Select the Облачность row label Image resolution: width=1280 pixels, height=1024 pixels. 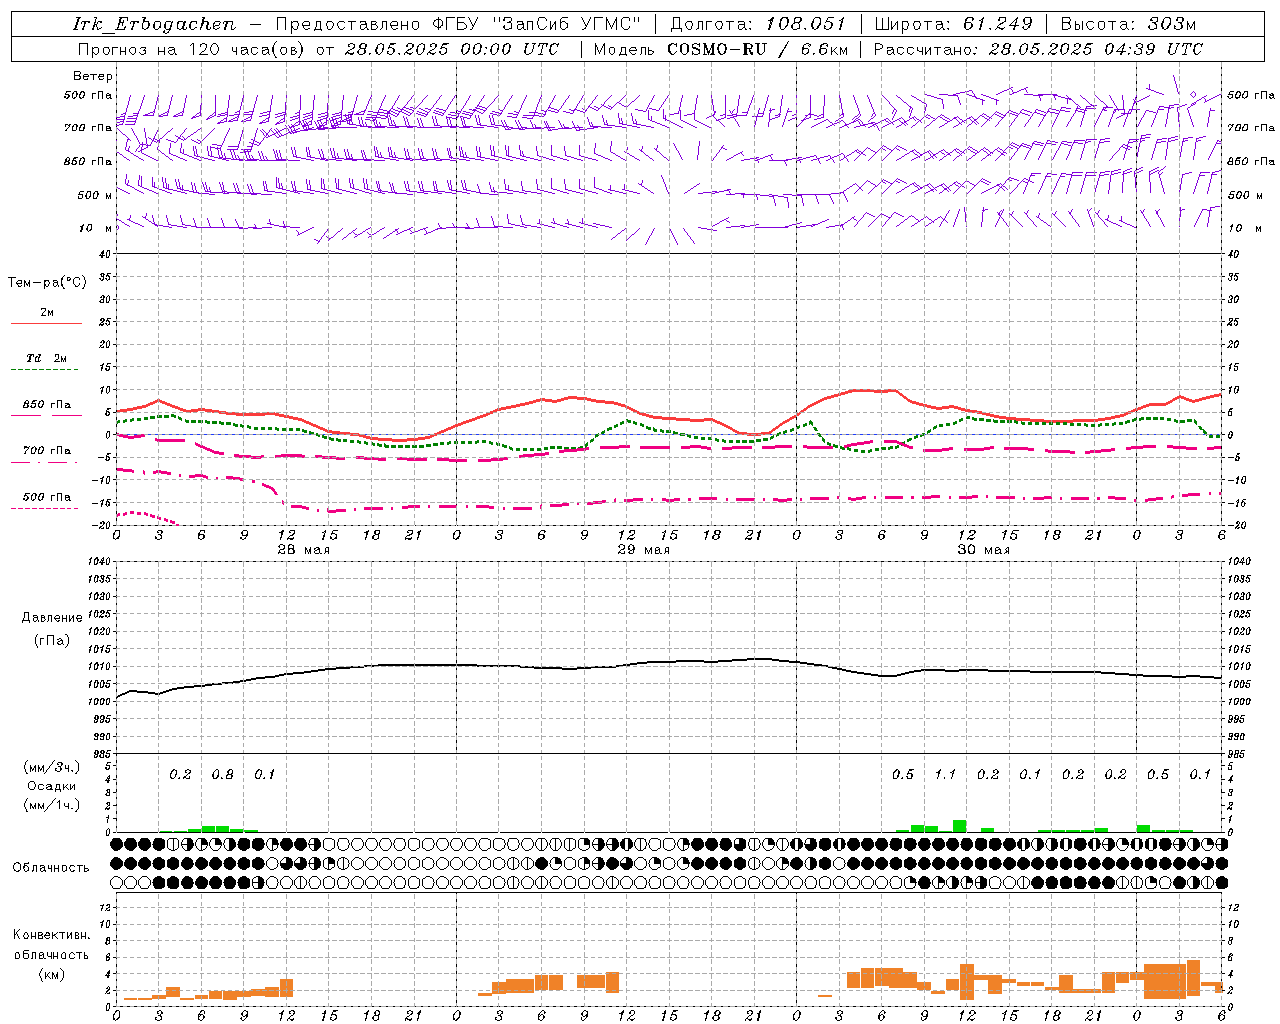(x=51, y=868)
